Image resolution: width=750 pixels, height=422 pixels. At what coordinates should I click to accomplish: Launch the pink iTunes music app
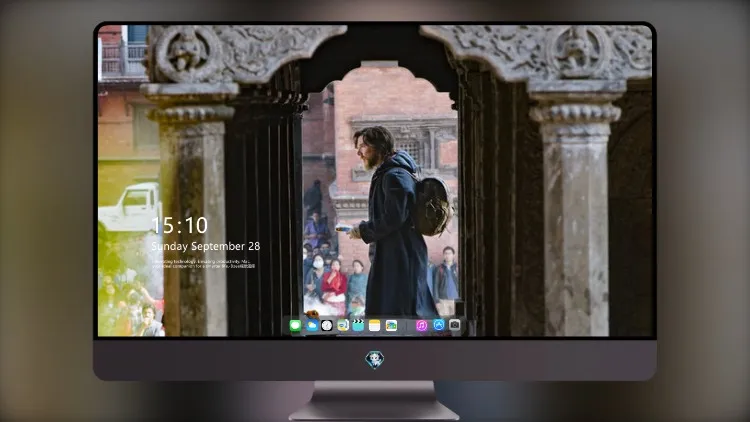coord(421,325)
